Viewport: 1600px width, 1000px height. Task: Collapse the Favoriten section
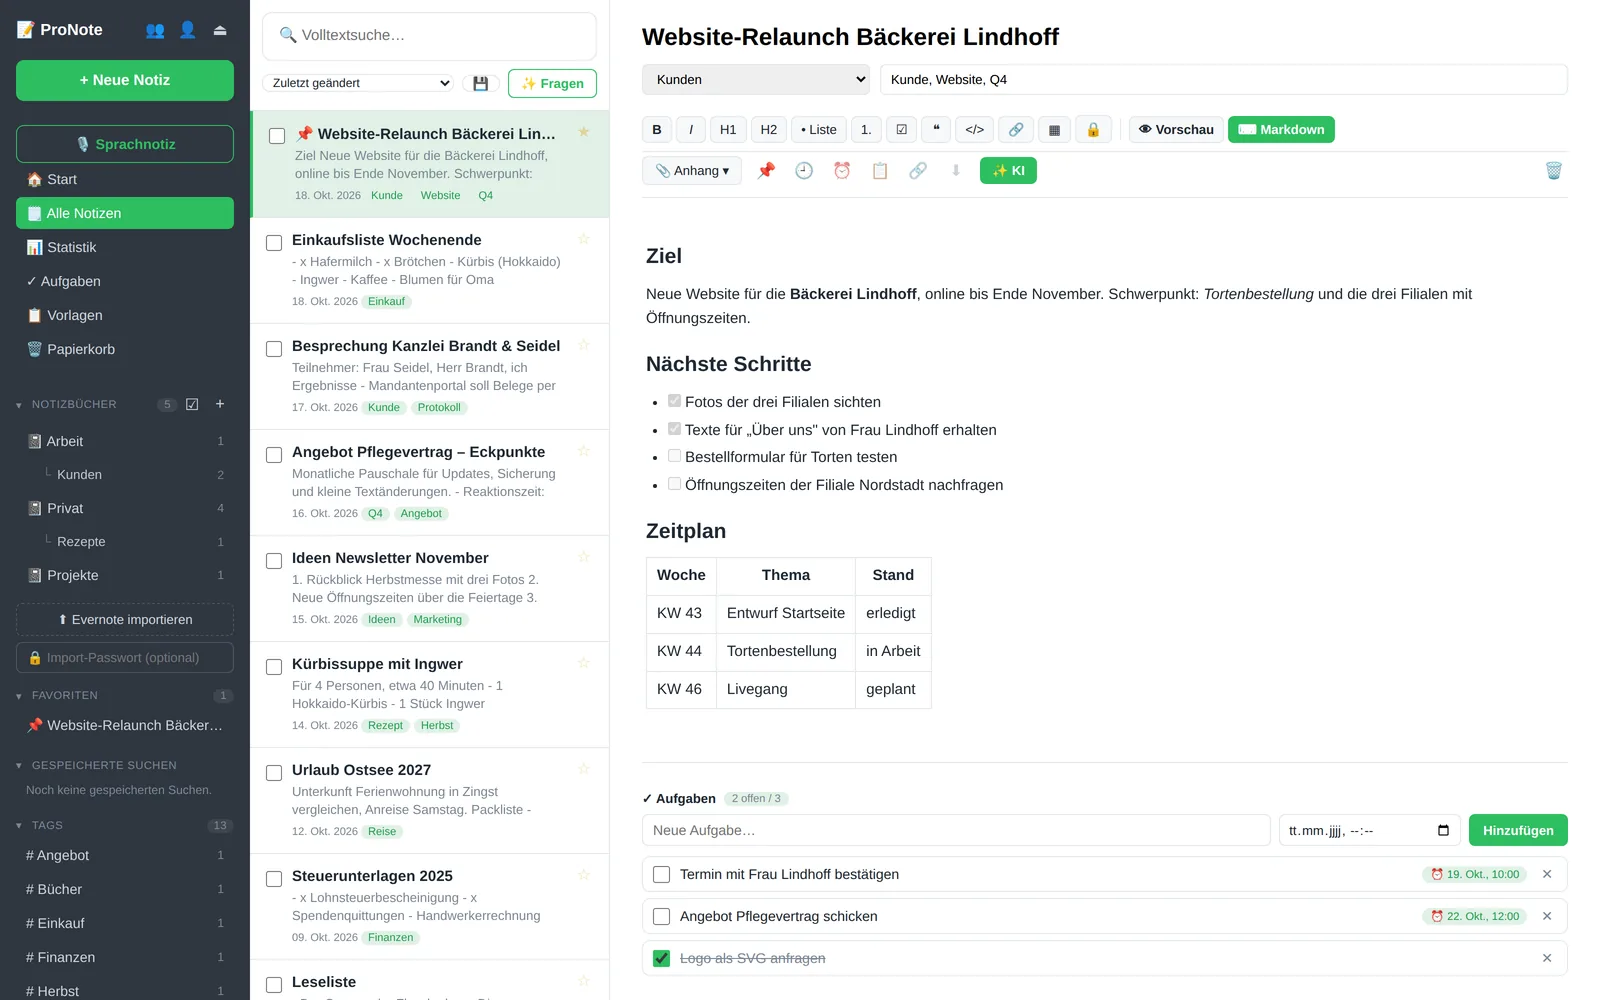click(19, 696)
